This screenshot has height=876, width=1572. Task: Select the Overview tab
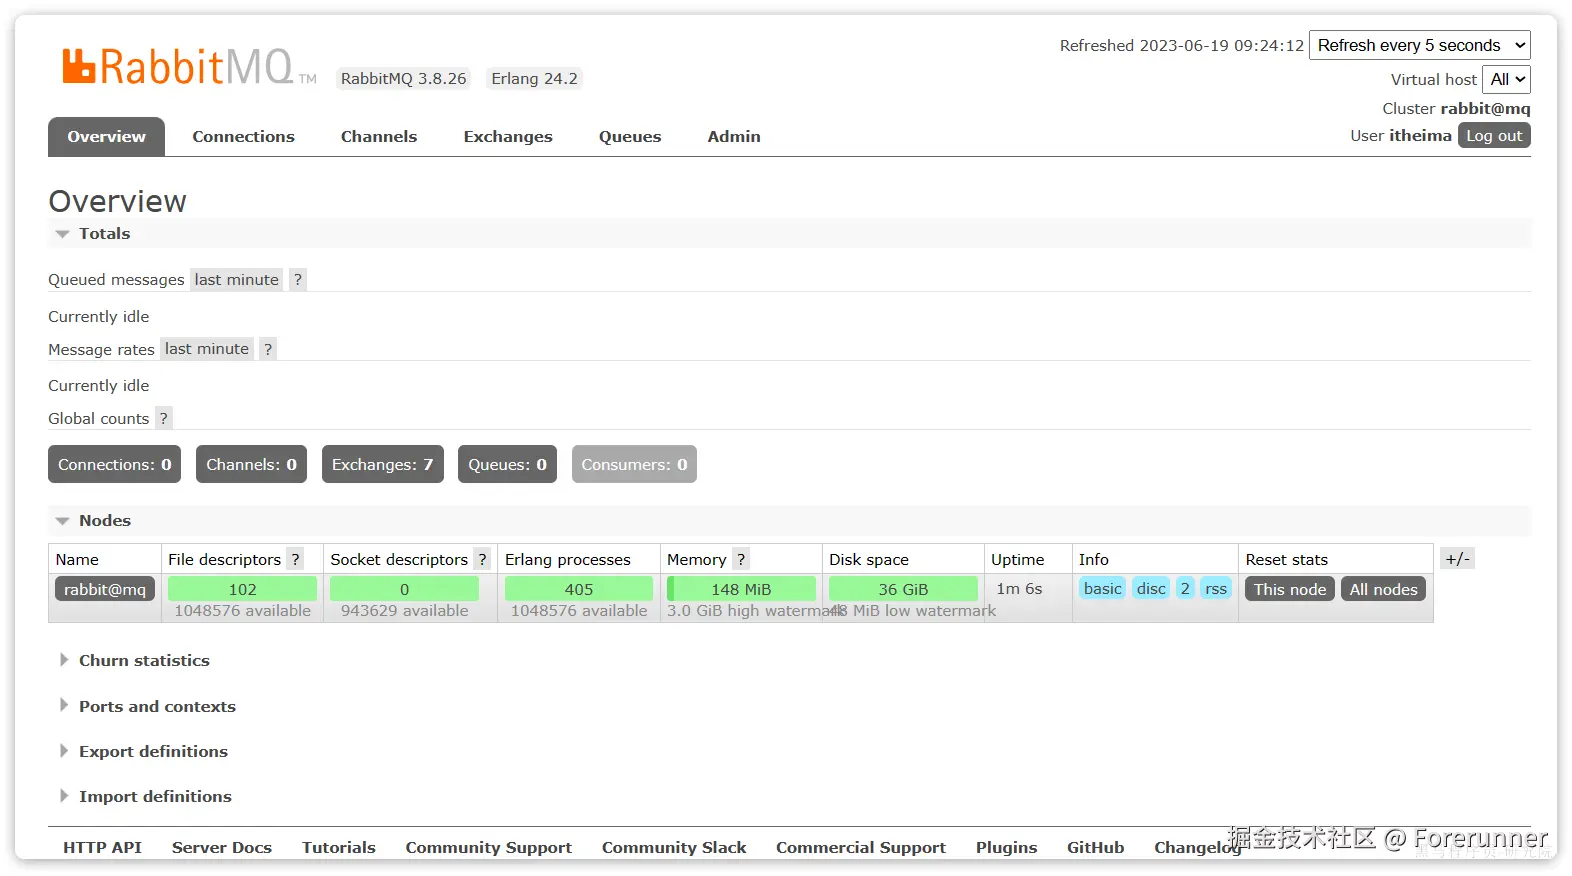(x=106, y=137)
